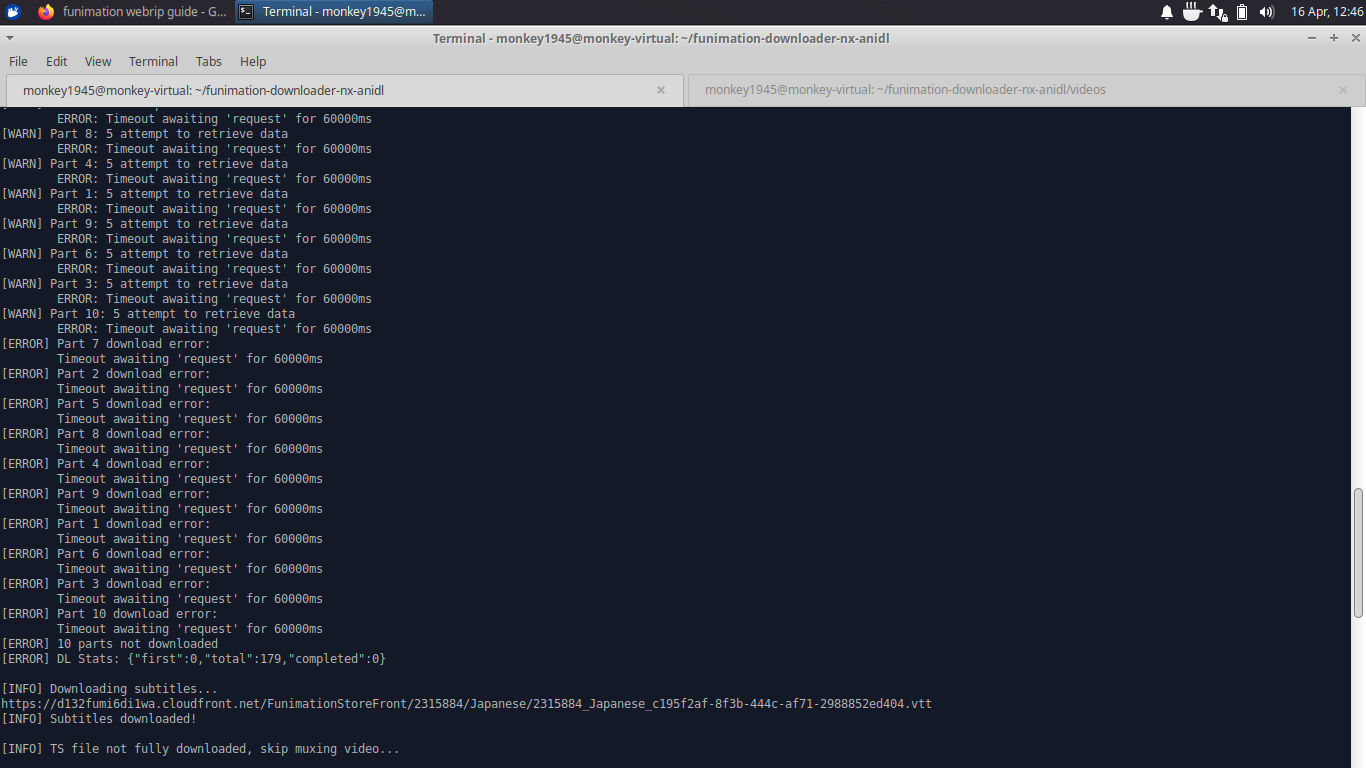
Task: Open the applications whisker menu
Action: pyautogui.click(x=11, y=12)
